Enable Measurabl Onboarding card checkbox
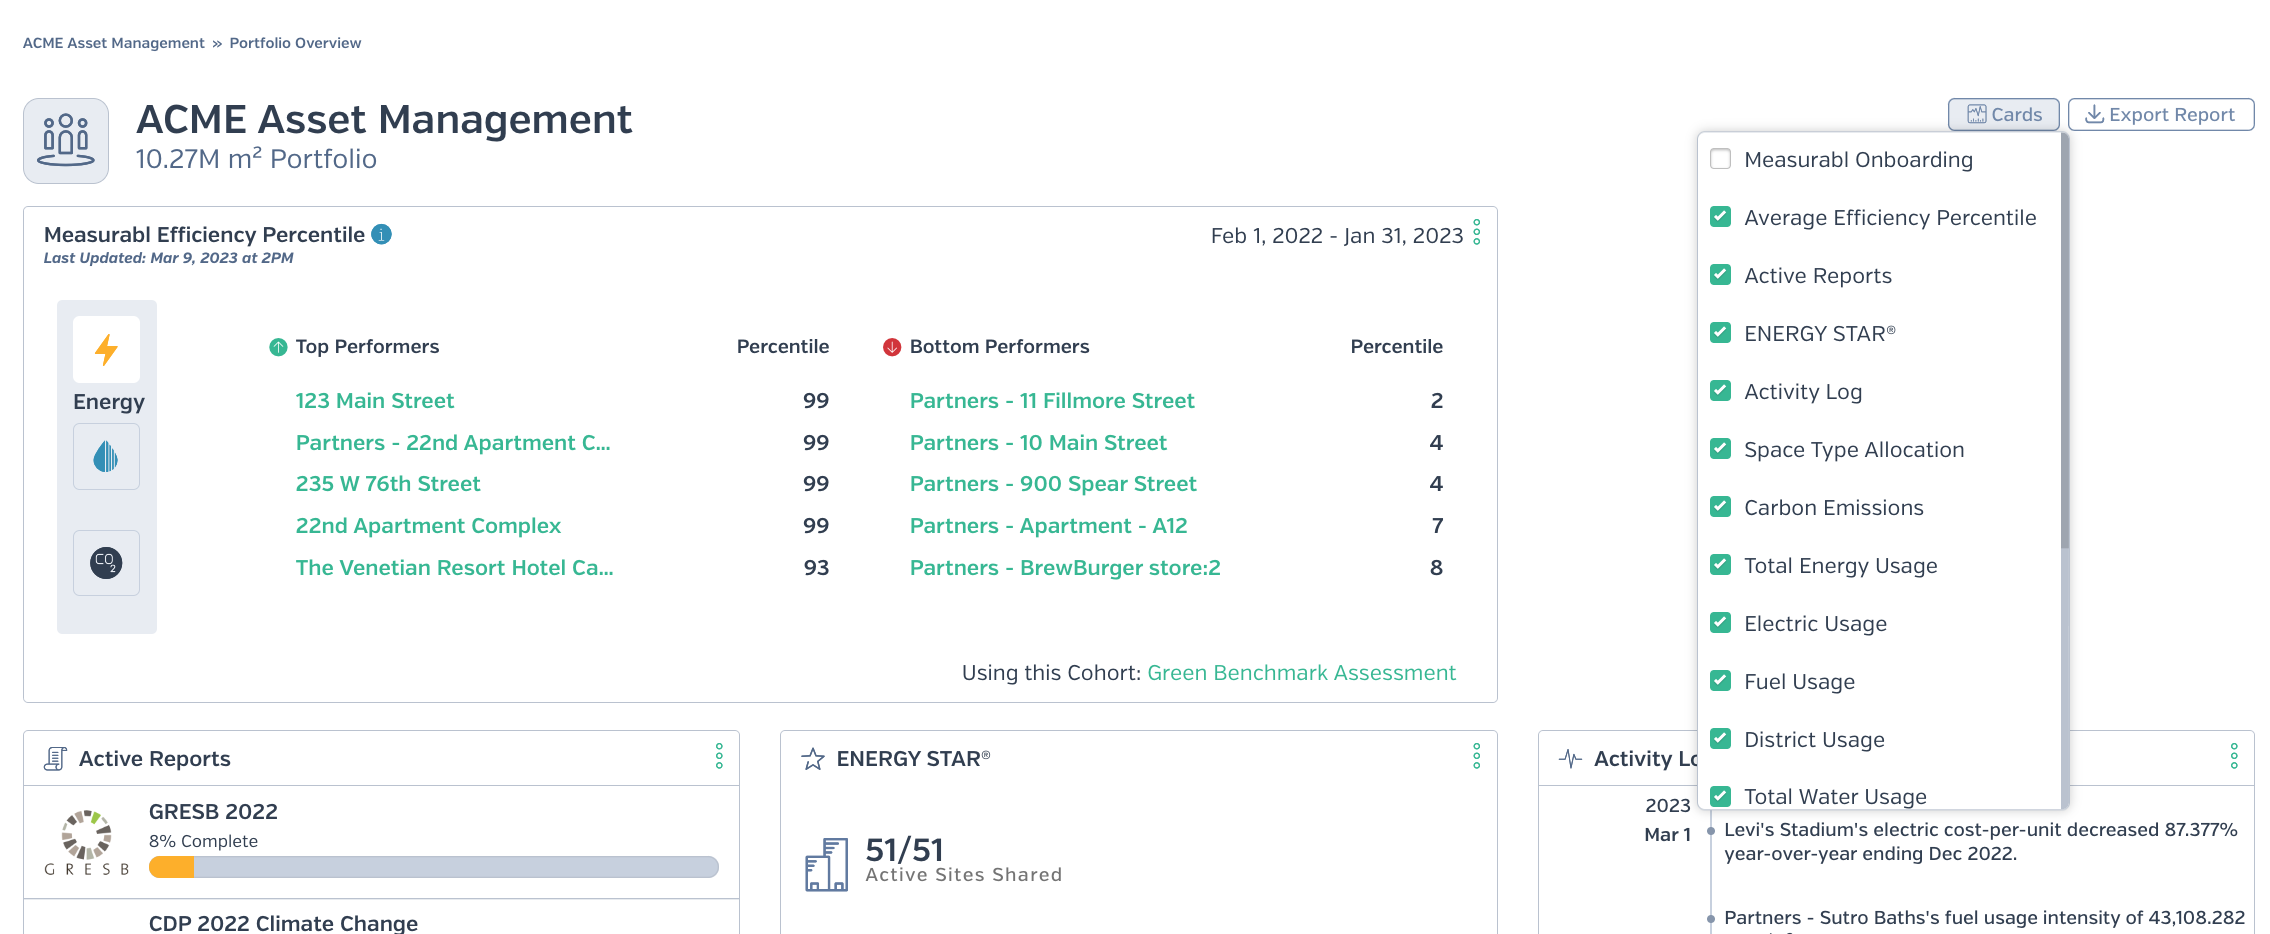The image size is (2270, 934). [x=1720, y=159]
